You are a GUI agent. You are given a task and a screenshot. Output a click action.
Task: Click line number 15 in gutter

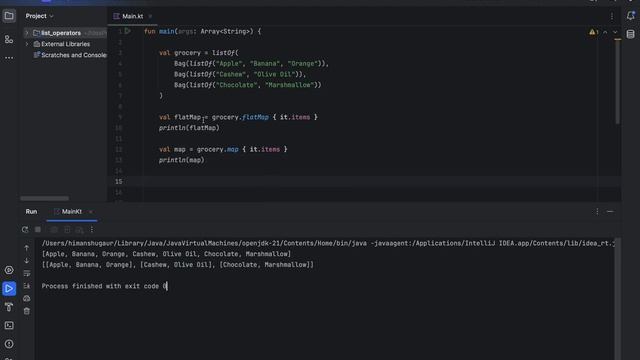click(x=118, y=181)
